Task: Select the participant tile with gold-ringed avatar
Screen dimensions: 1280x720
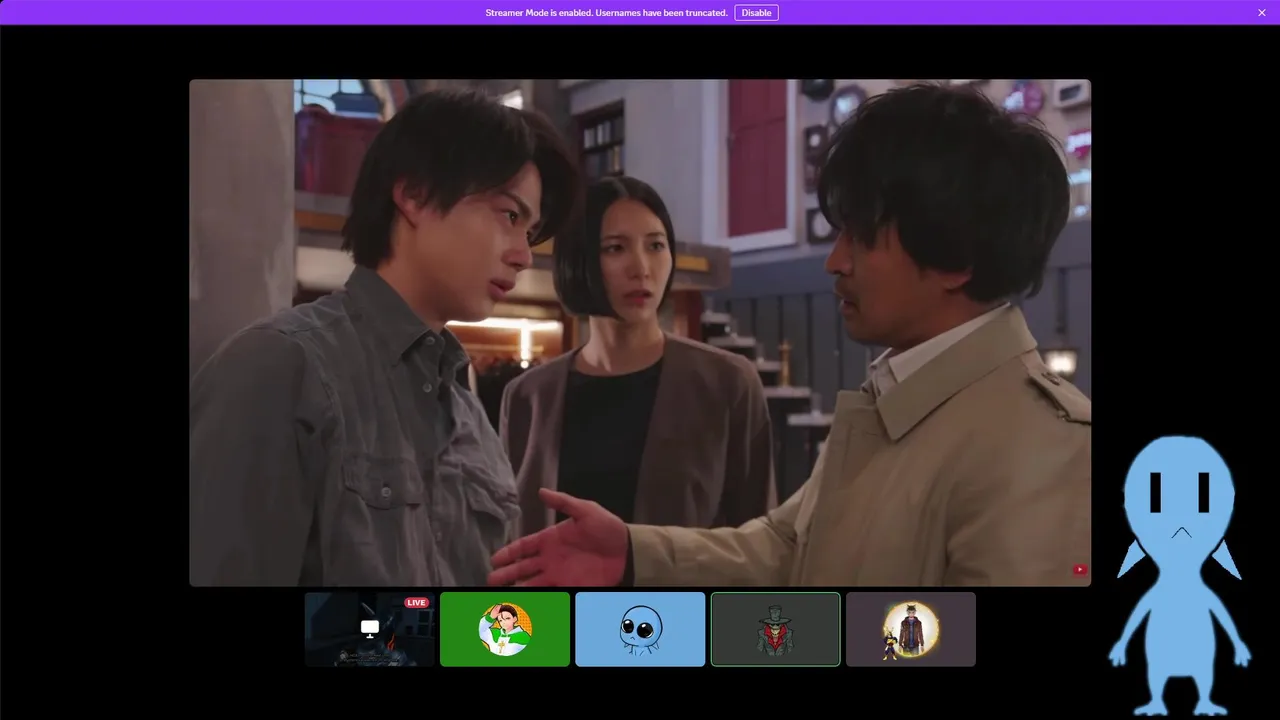Action: (x=910, y=629)
